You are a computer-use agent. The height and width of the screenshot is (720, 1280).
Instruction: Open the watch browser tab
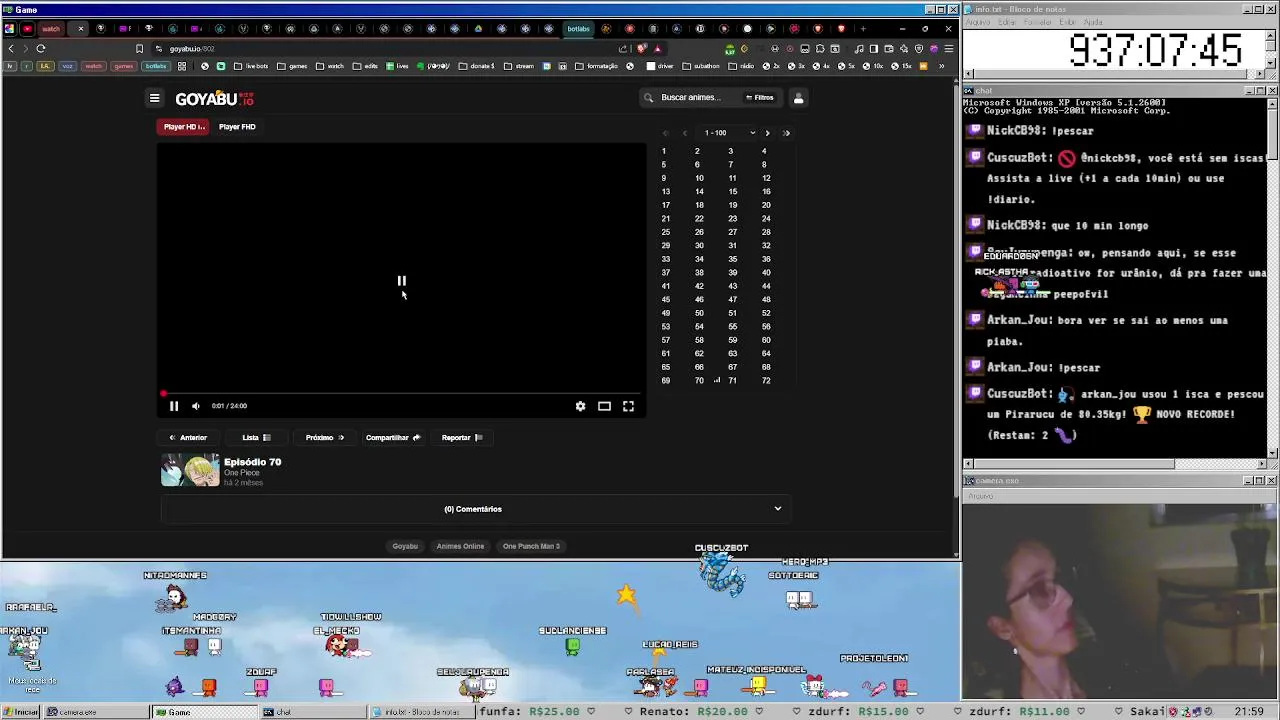(50, 29)
